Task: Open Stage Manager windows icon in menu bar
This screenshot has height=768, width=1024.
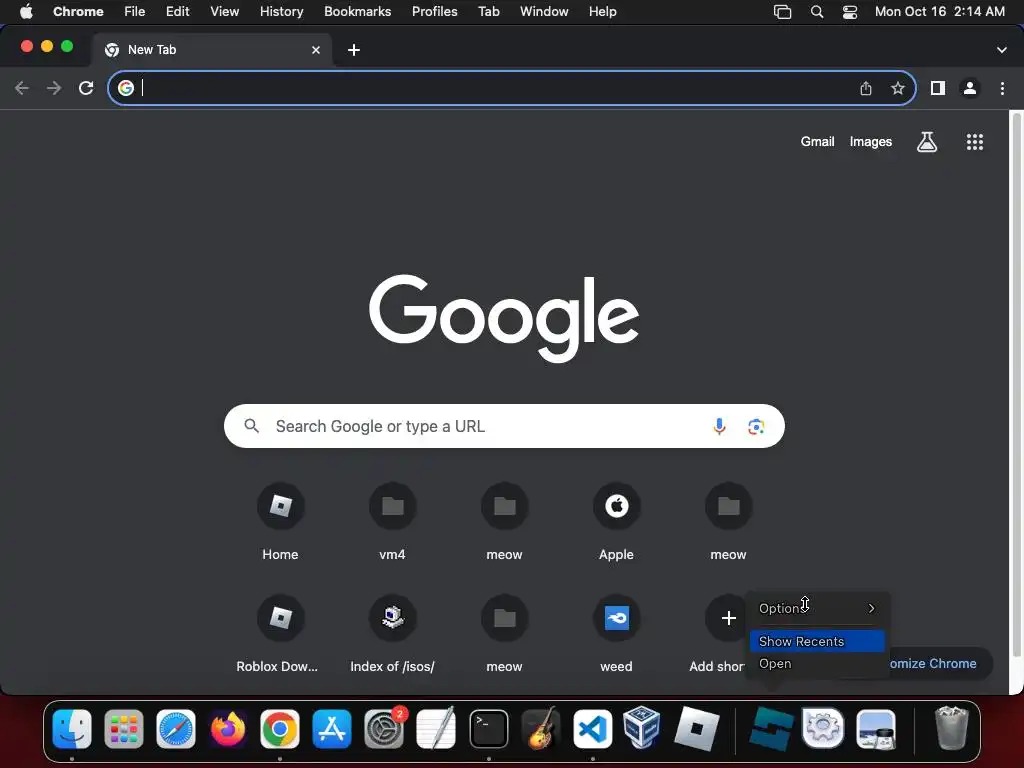Action: (782, 12)
